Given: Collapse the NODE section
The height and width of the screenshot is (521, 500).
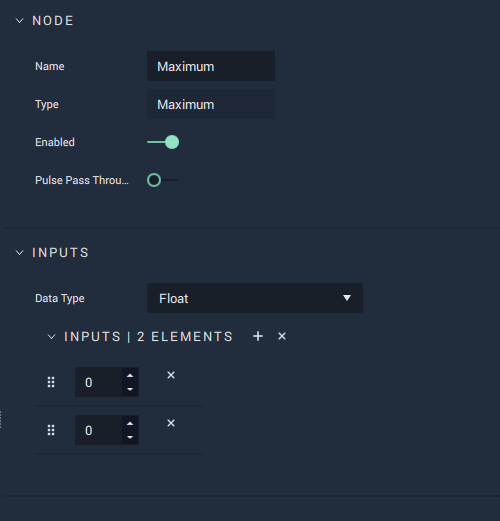Looking at the screenshot, I should click(20, 21).
